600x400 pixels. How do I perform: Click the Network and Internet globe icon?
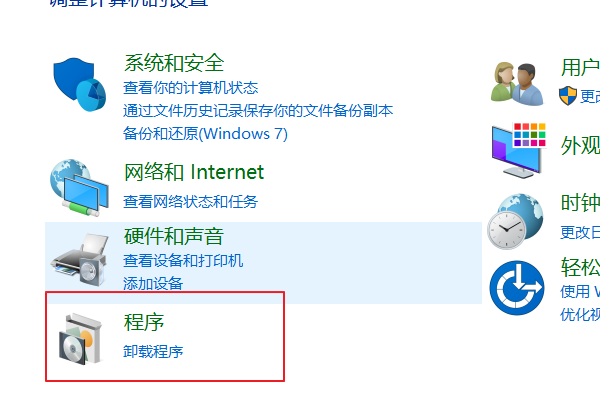80,188
